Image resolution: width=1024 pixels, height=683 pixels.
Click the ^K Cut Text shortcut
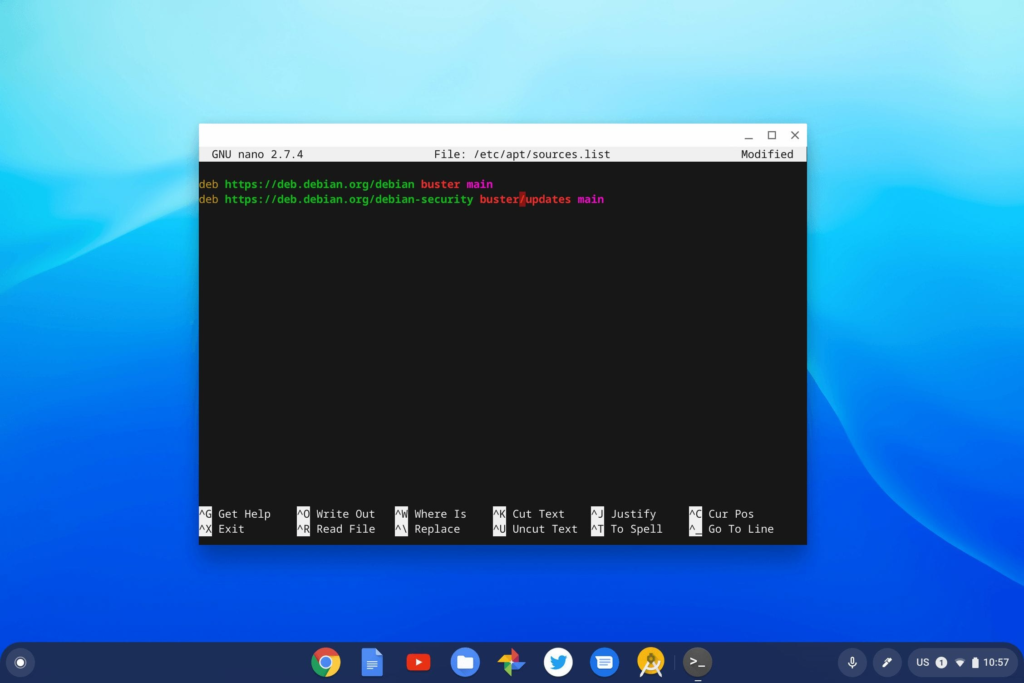click(528, 513)
